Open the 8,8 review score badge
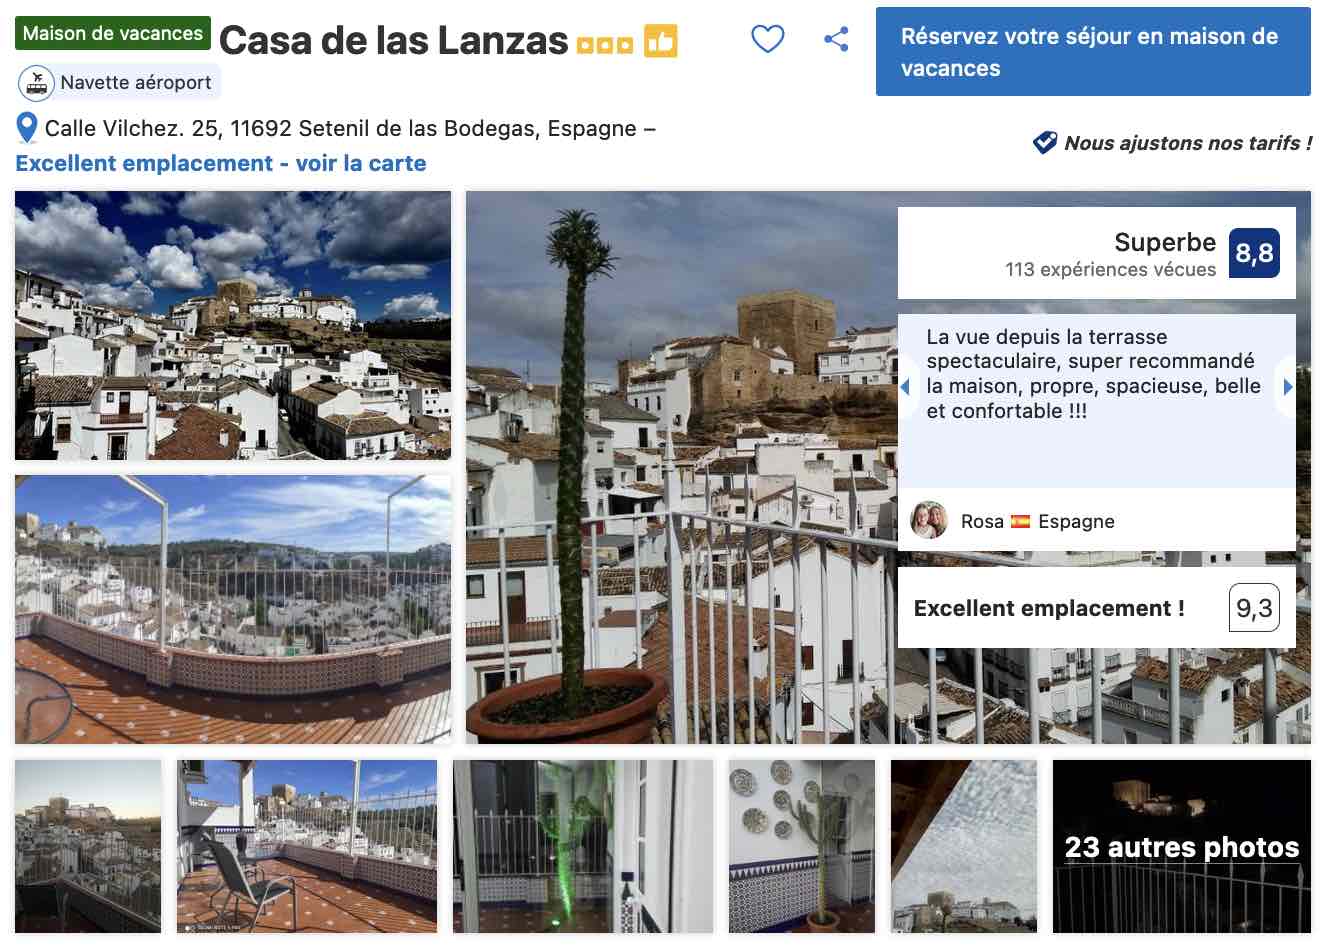The width and height of the screenshot is (1328, 950). tap(1254, 253)
